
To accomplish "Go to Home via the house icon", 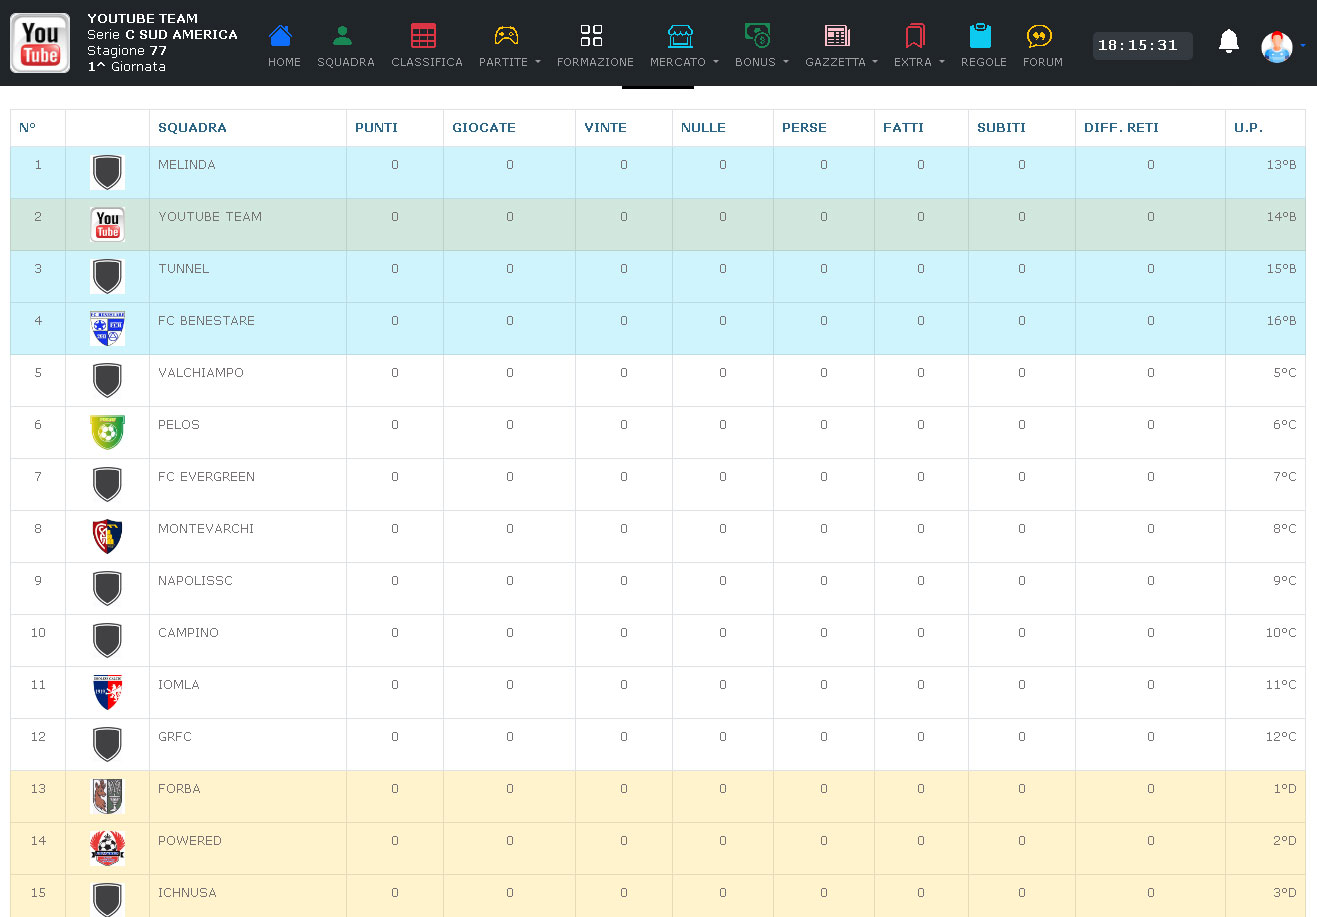I will [281, 36].
